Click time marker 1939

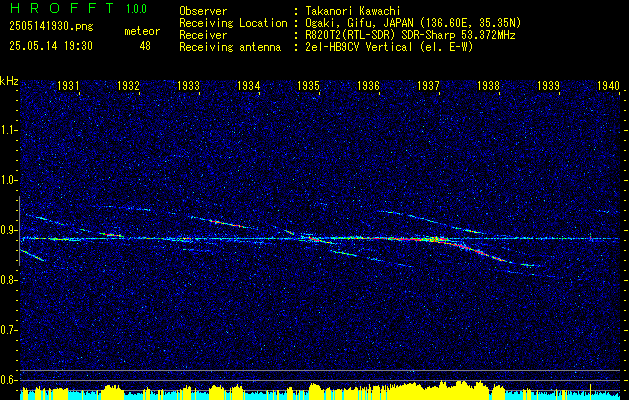tap(548, 85)
